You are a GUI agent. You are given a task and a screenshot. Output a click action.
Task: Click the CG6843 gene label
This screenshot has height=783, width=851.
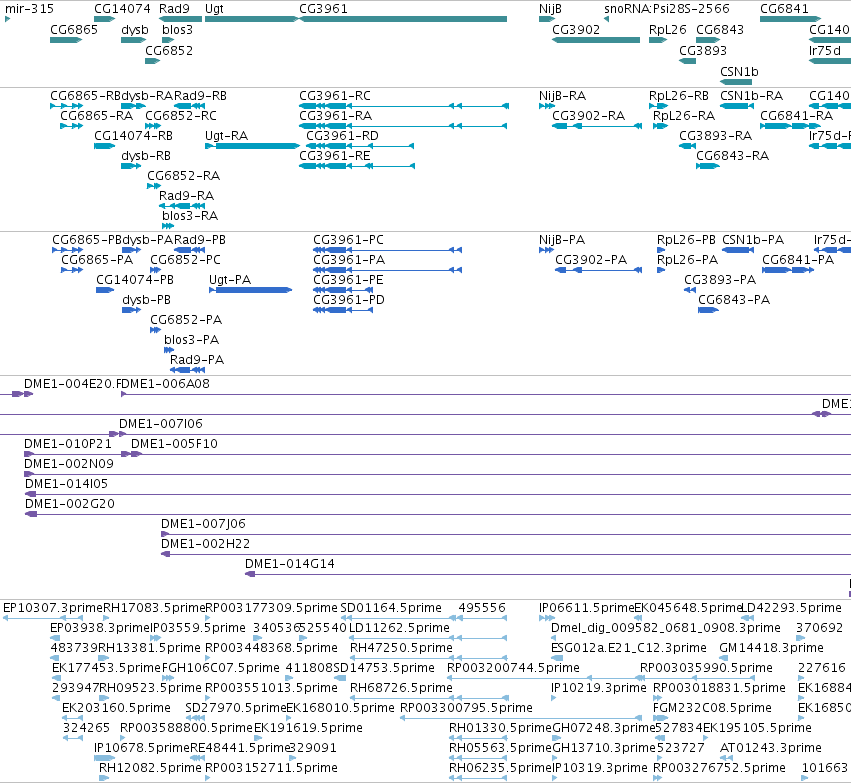720,29
